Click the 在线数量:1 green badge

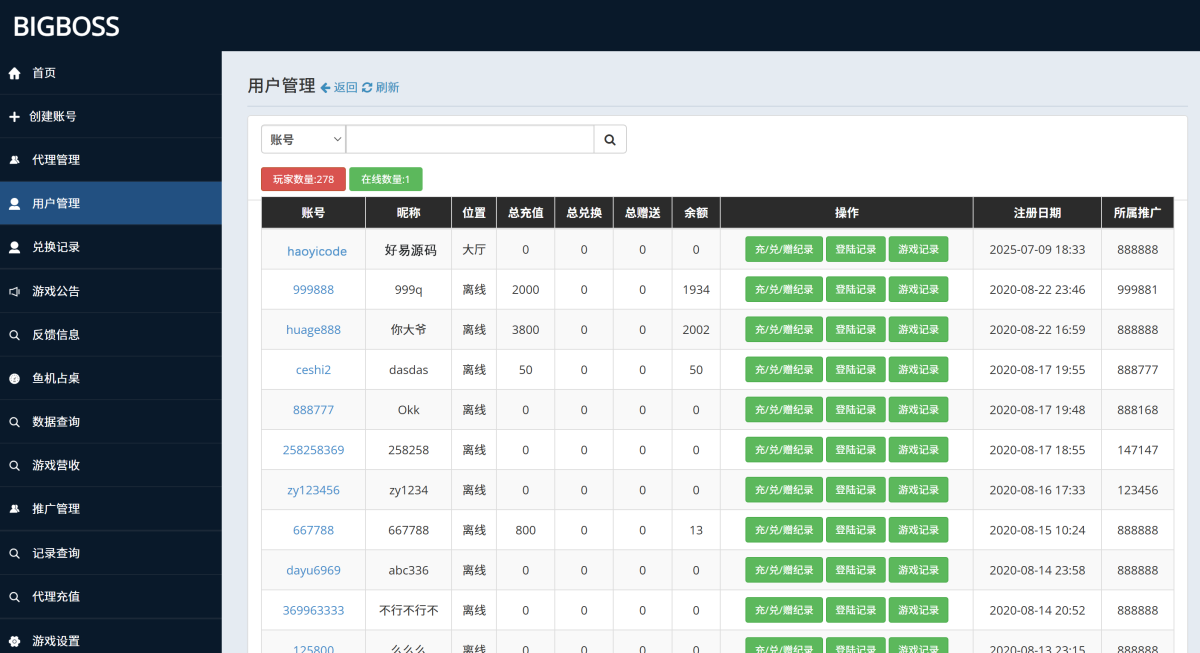pyautogui.click(x=386, y=179)
